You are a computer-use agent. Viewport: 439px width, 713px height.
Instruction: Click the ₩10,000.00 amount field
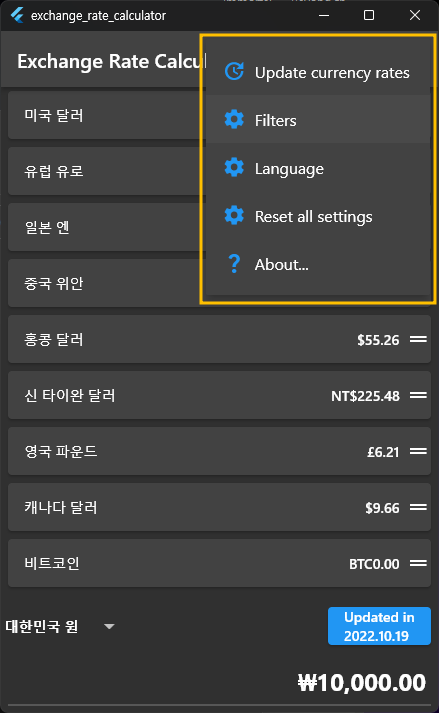(362, 683)
